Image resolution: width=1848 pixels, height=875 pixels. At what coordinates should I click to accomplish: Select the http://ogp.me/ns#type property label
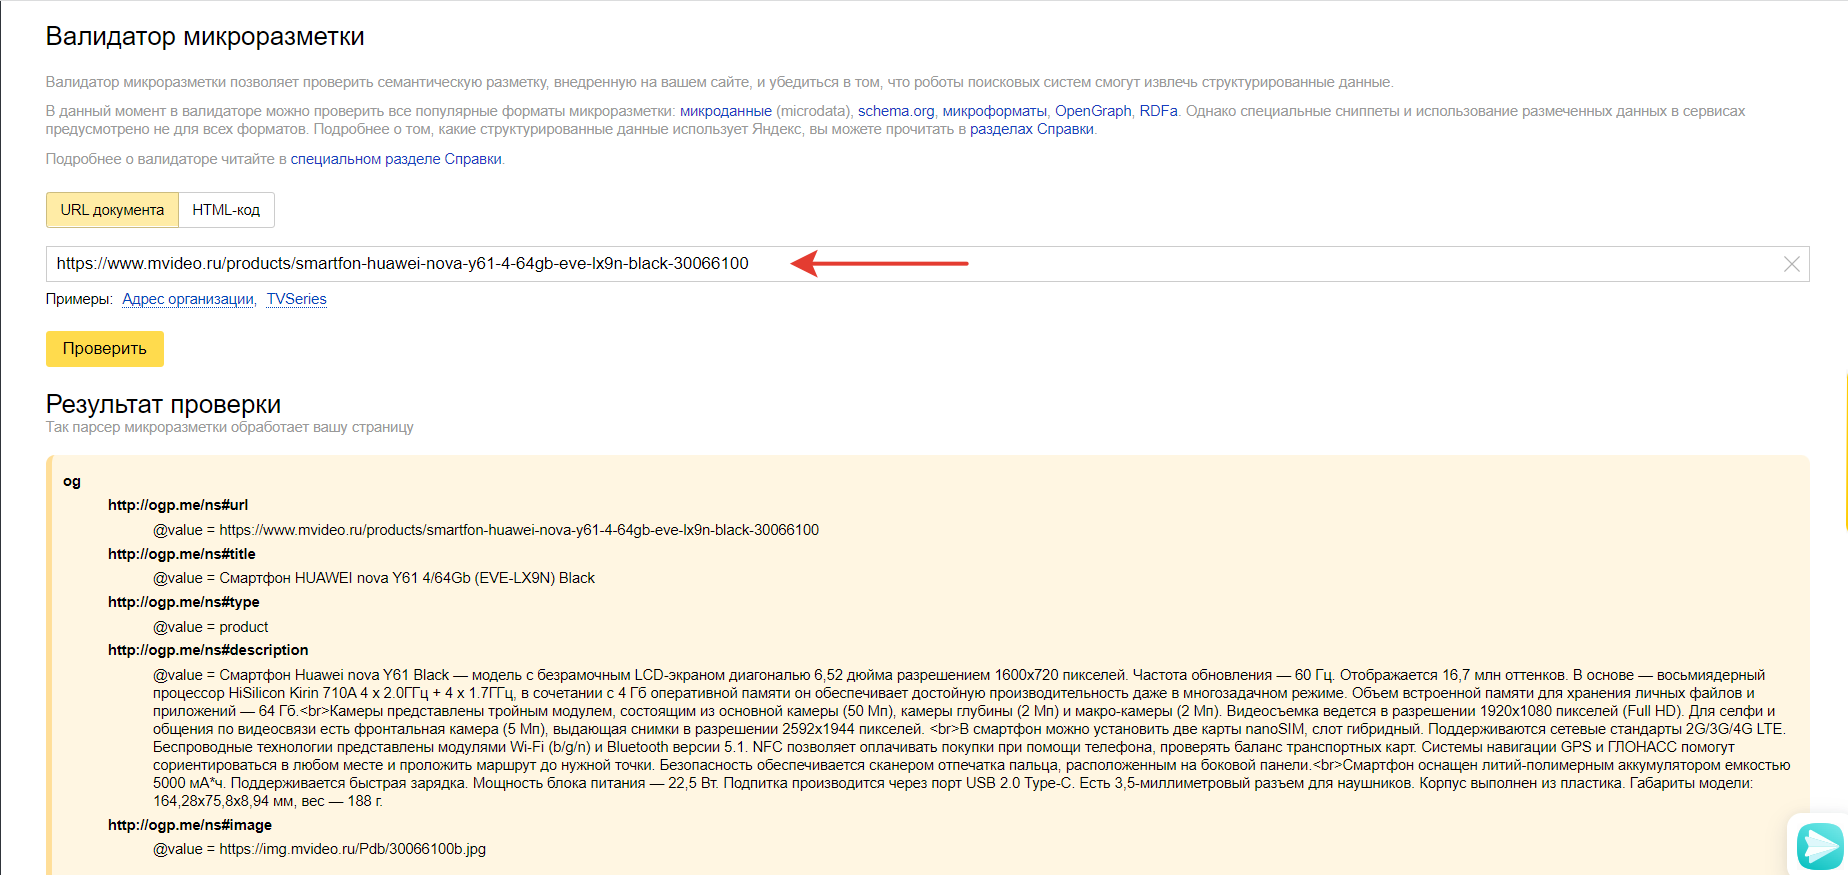coord(184,602)
